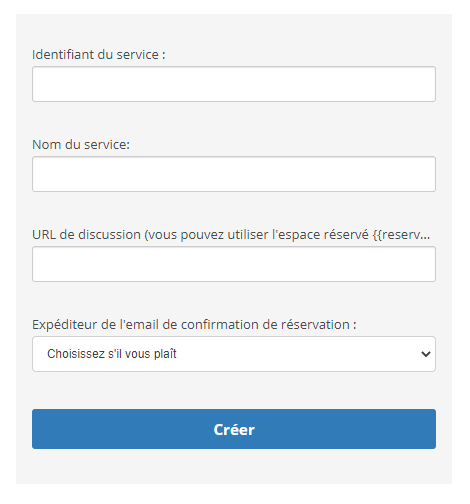
Task: Click the first text field under Identifiant
Action: click(234, 84)
